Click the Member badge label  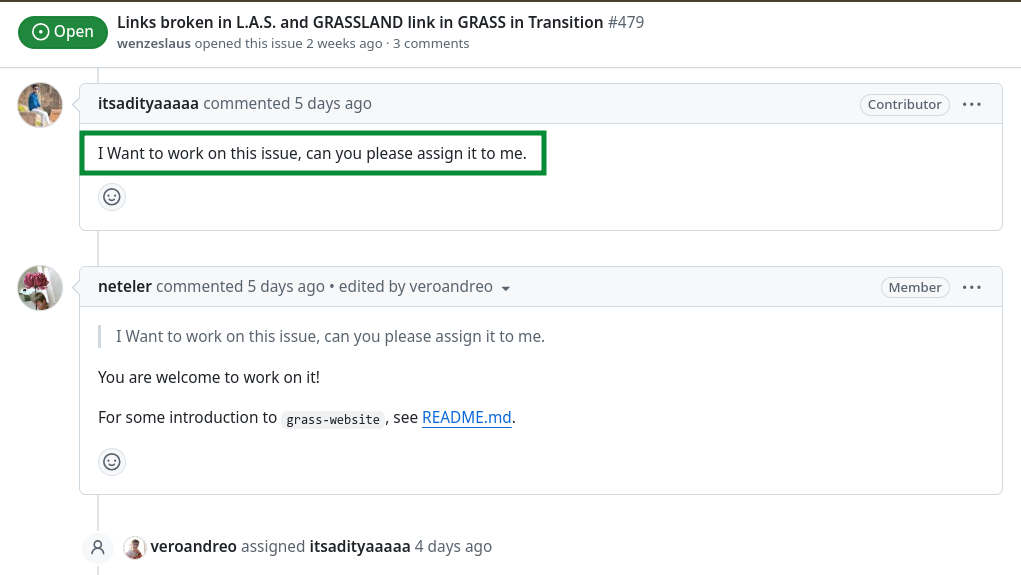point(915,287)
